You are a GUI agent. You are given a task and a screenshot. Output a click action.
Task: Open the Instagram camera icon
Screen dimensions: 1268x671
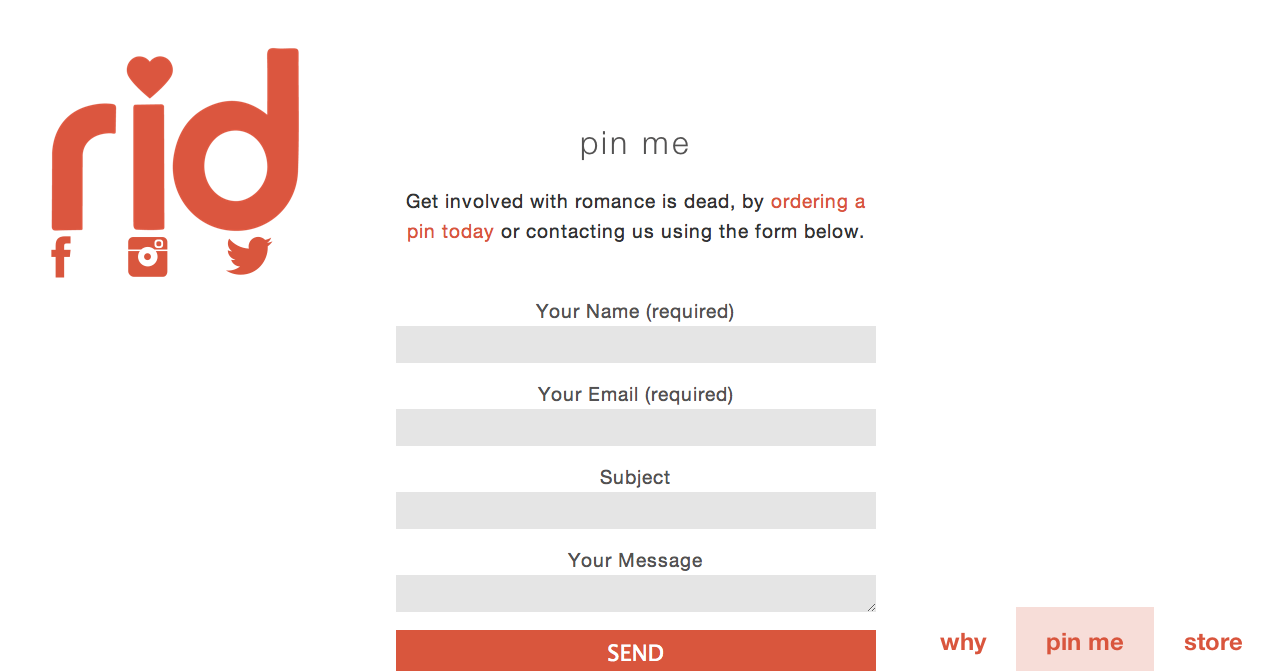[x=148, y=257]
